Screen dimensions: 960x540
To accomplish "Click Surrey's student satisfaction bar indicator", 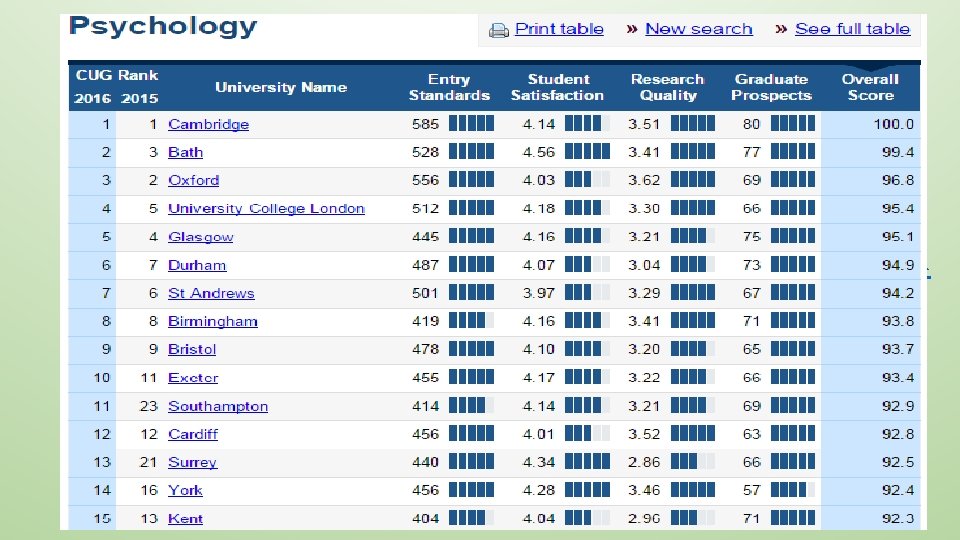I will point(587,462).
